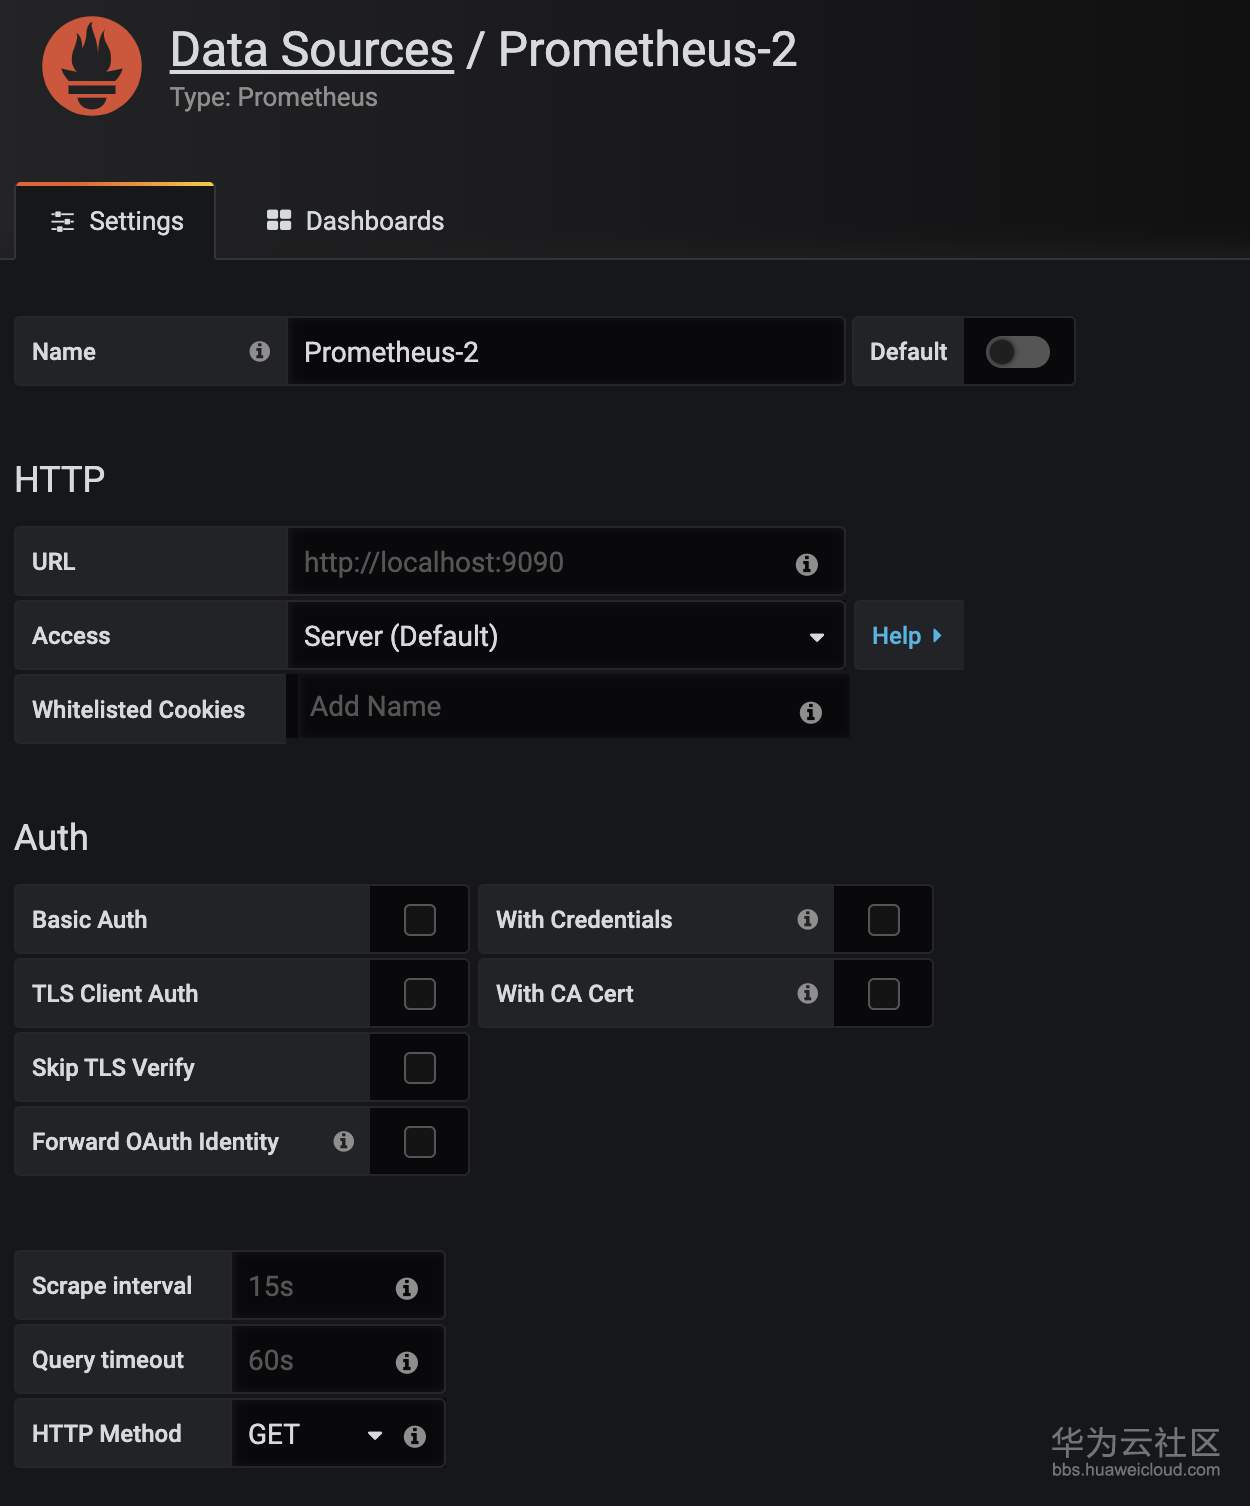The width and height of the screenshot is (1250, 1506).
Task: Click the Forward OAuth Identity info icon
Action: click(x=343, y=1141)
